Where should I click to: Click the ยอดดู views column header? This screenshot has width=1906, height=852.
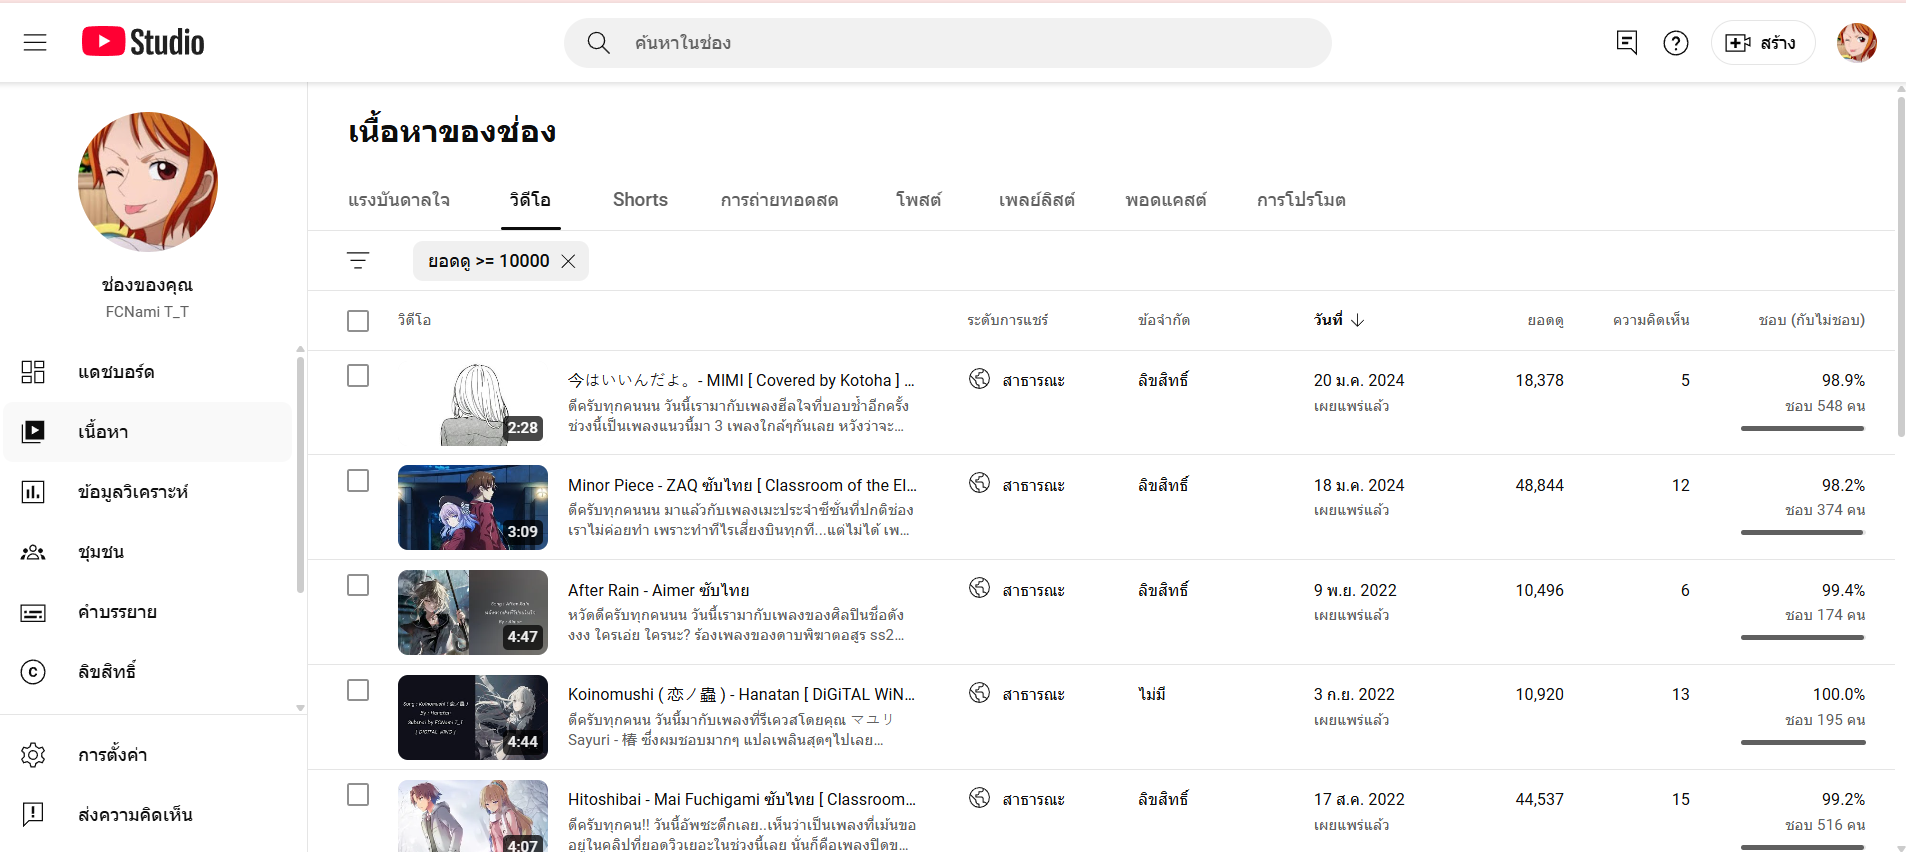pyautogui.click(x=1545, y=320)
